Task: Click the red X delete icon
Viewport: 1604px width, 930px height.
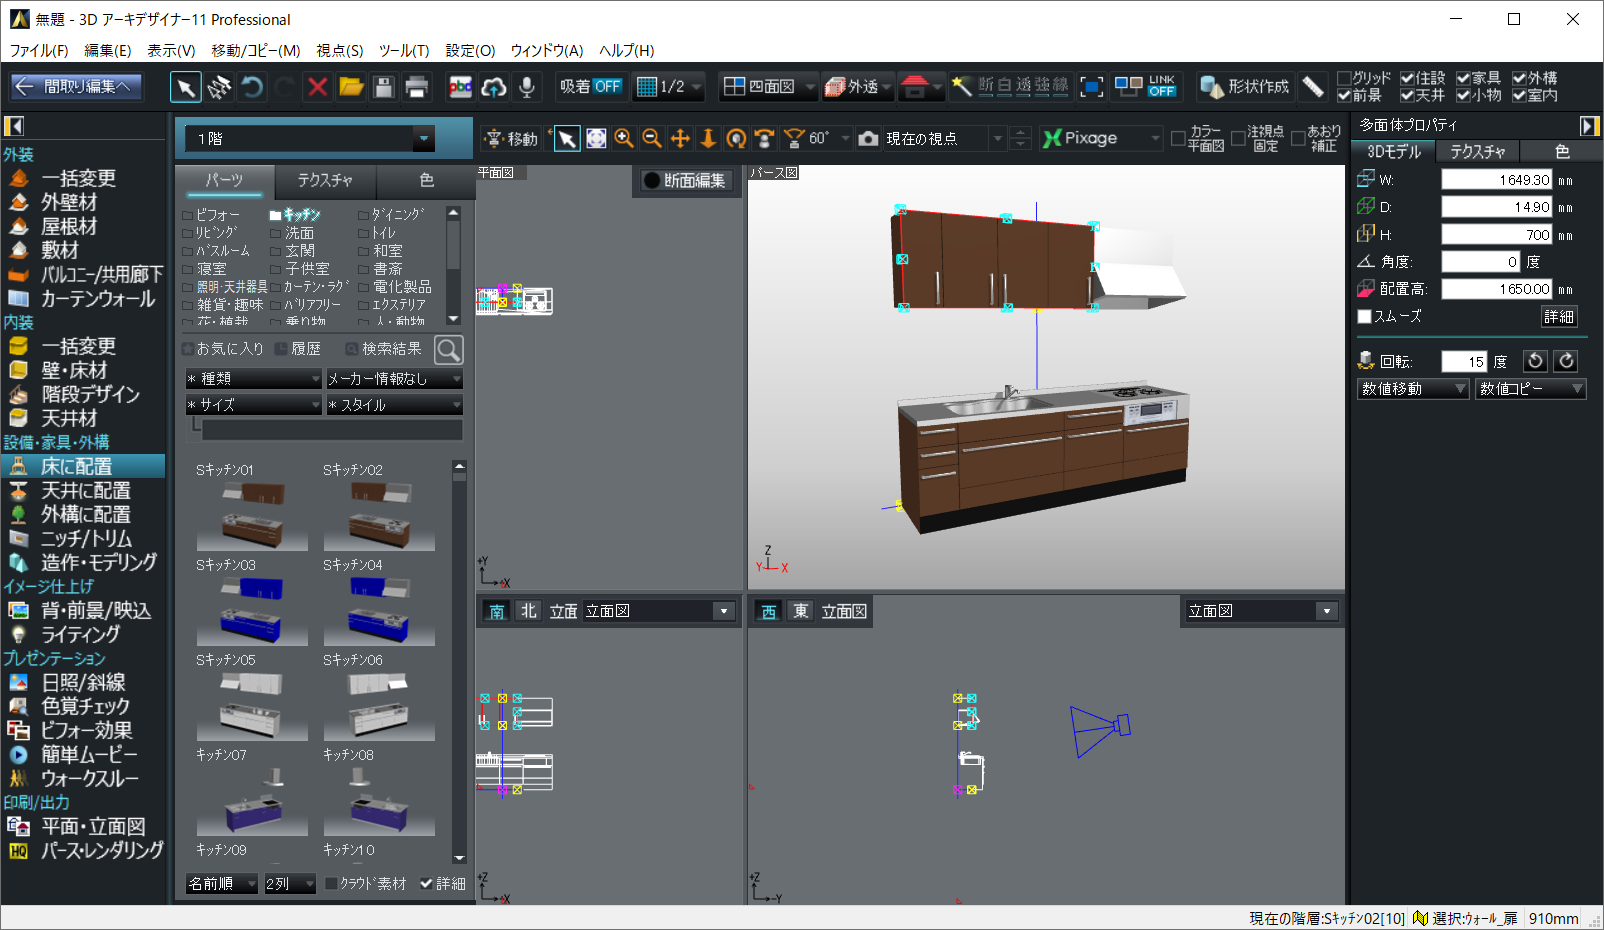Action: pos(318,87)
